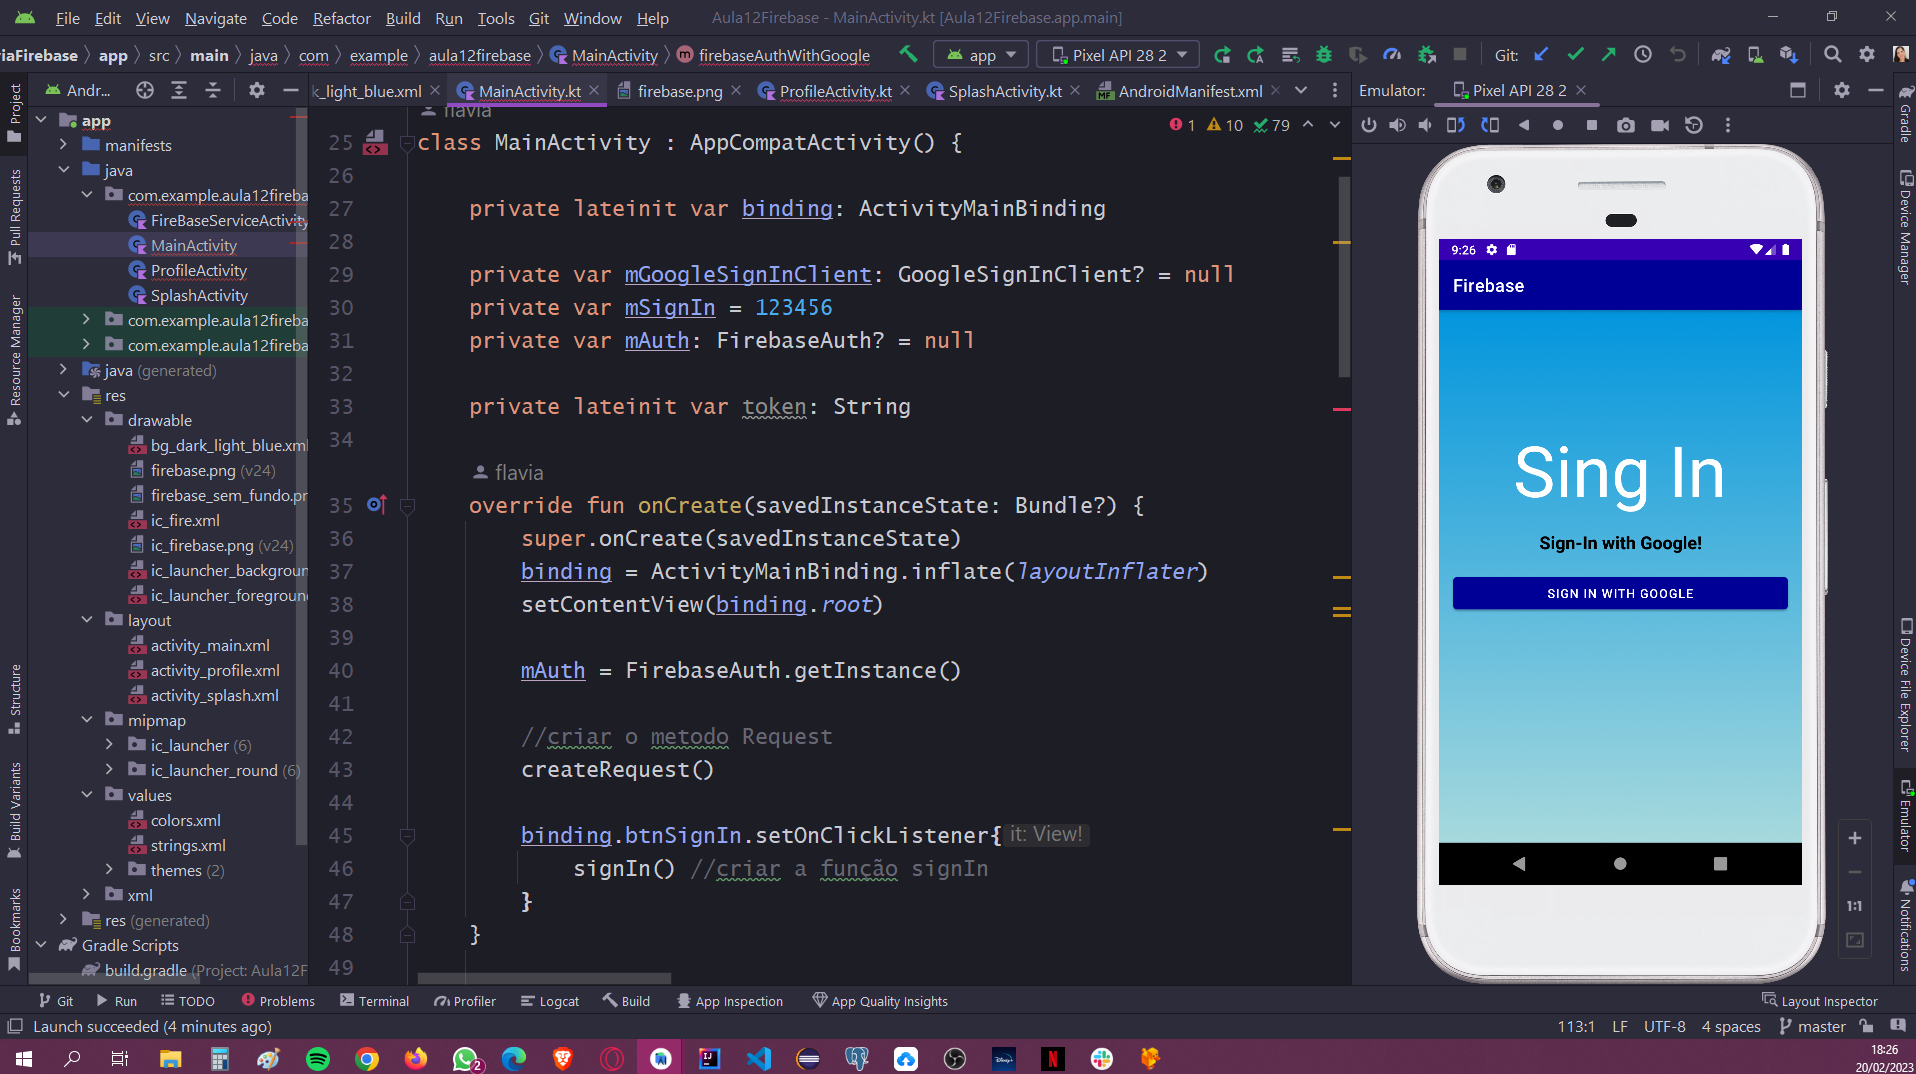Click master branch in status bar

pyautogui.click(x=1812, y=1026)
